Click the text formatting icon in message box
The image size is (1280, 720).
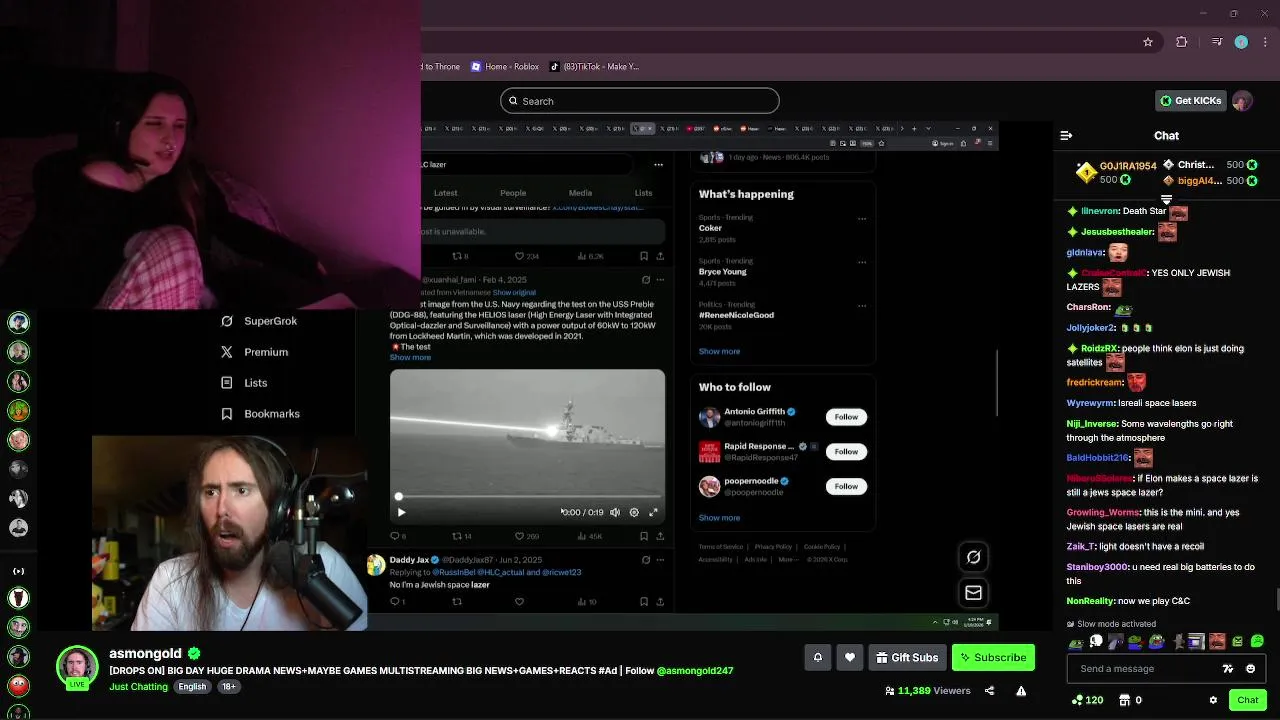(1228, 669)
